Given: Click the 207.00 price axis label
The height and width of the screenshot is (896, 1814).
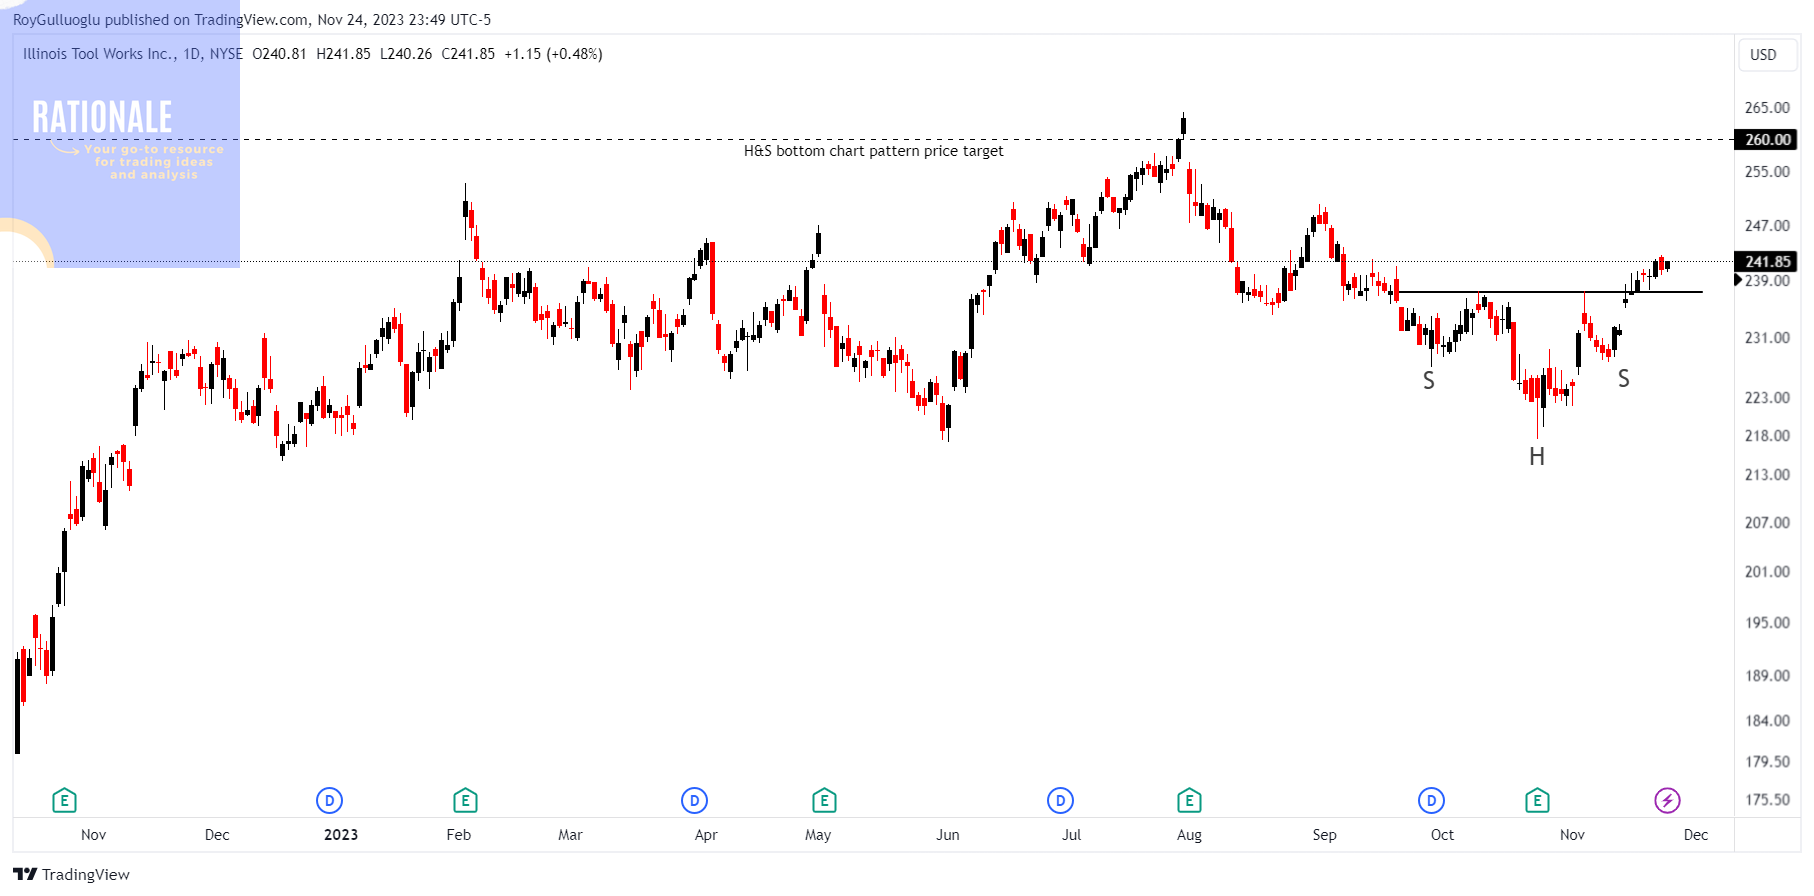Looking at the screenshot, I should click(1767, 523).
